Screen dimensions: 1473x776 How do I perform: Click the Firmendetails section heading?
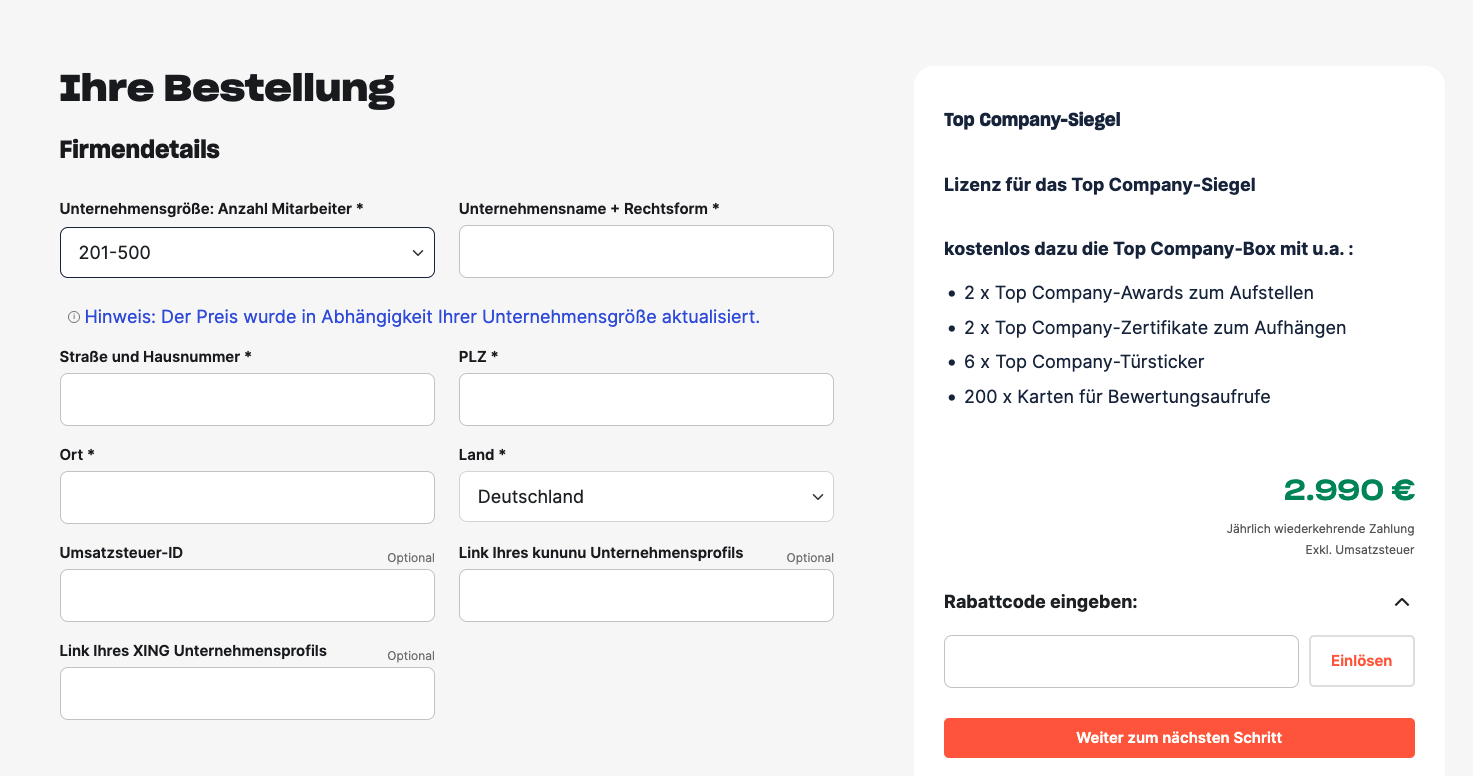[139, 150]
